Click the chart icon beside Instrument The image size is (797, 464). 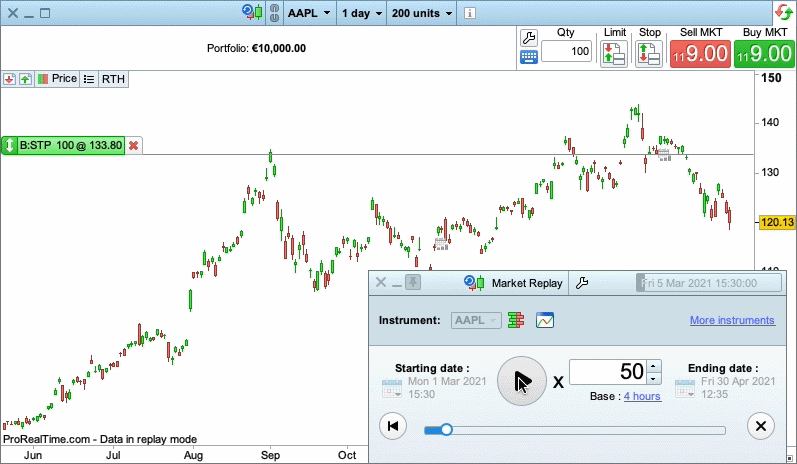coord(545,320)
